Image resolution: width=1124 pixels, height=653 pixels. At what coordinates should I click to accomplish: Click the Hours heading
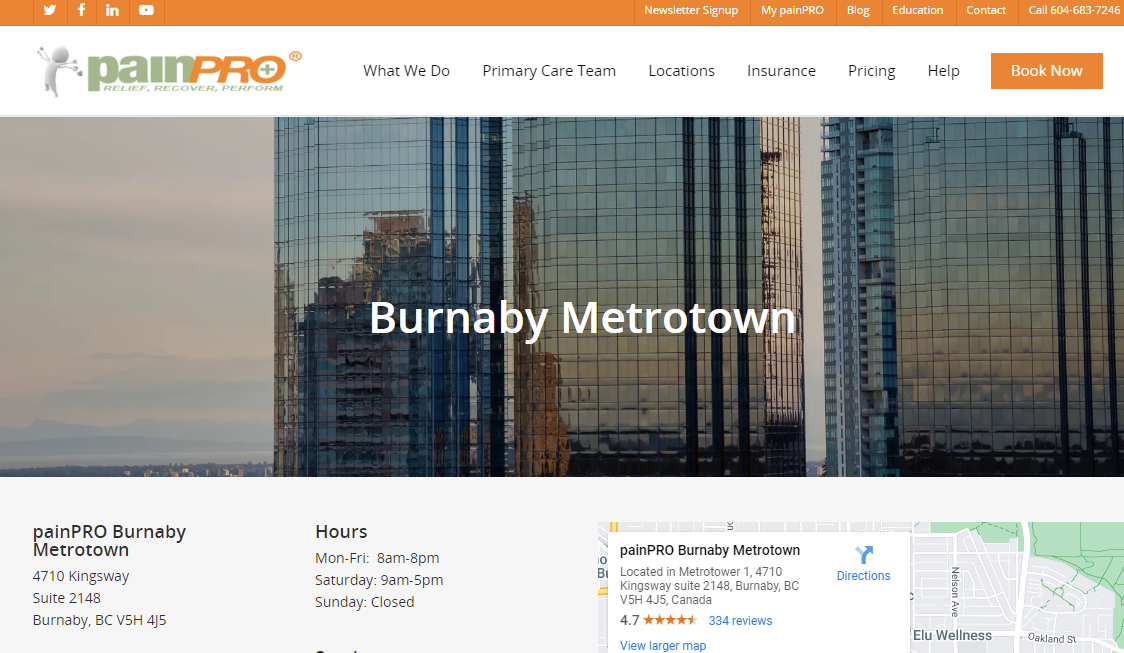(341, 532)
